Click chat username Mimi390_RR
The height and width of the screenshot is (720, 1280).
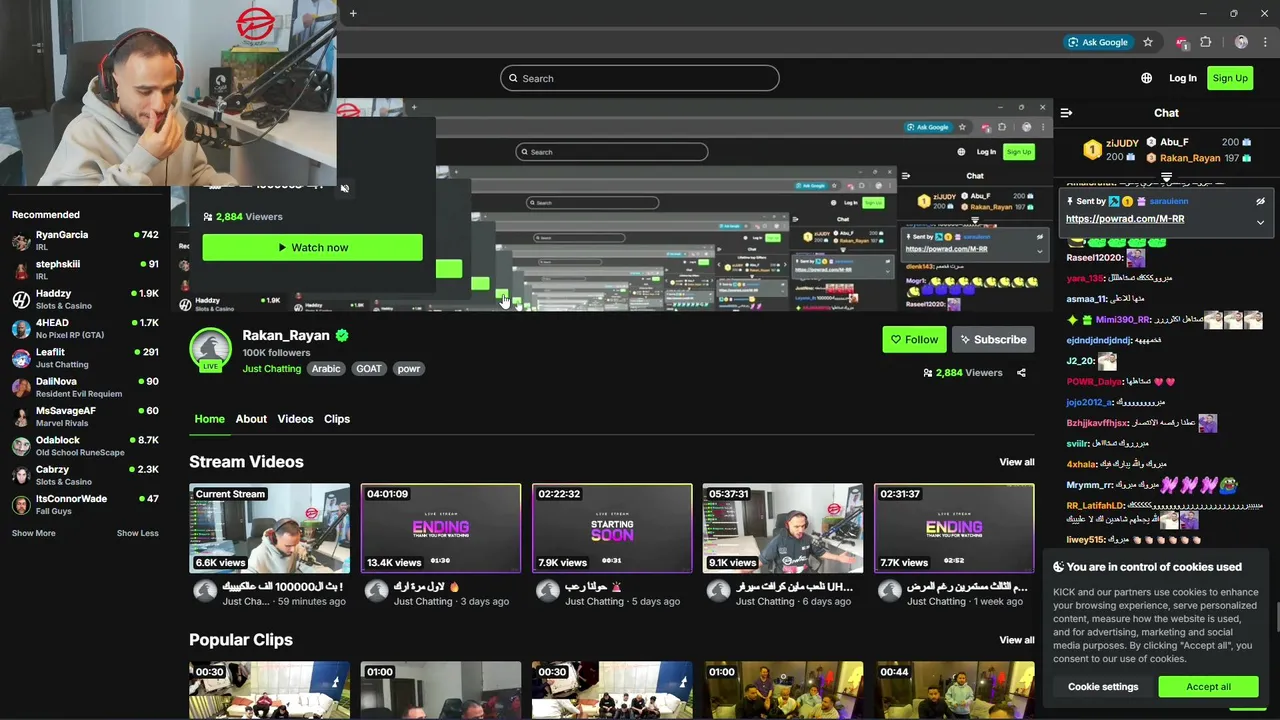click(x=1123, y=320)
